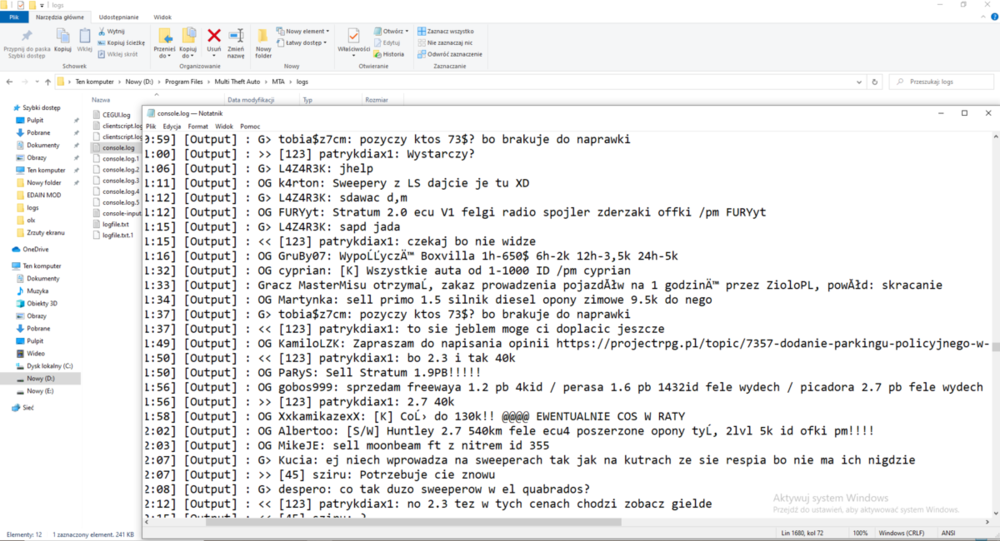Switch to Widok ribbon tab in Explorer
The height and width of the screenshot is (541, 1000).
coord(162,17)
